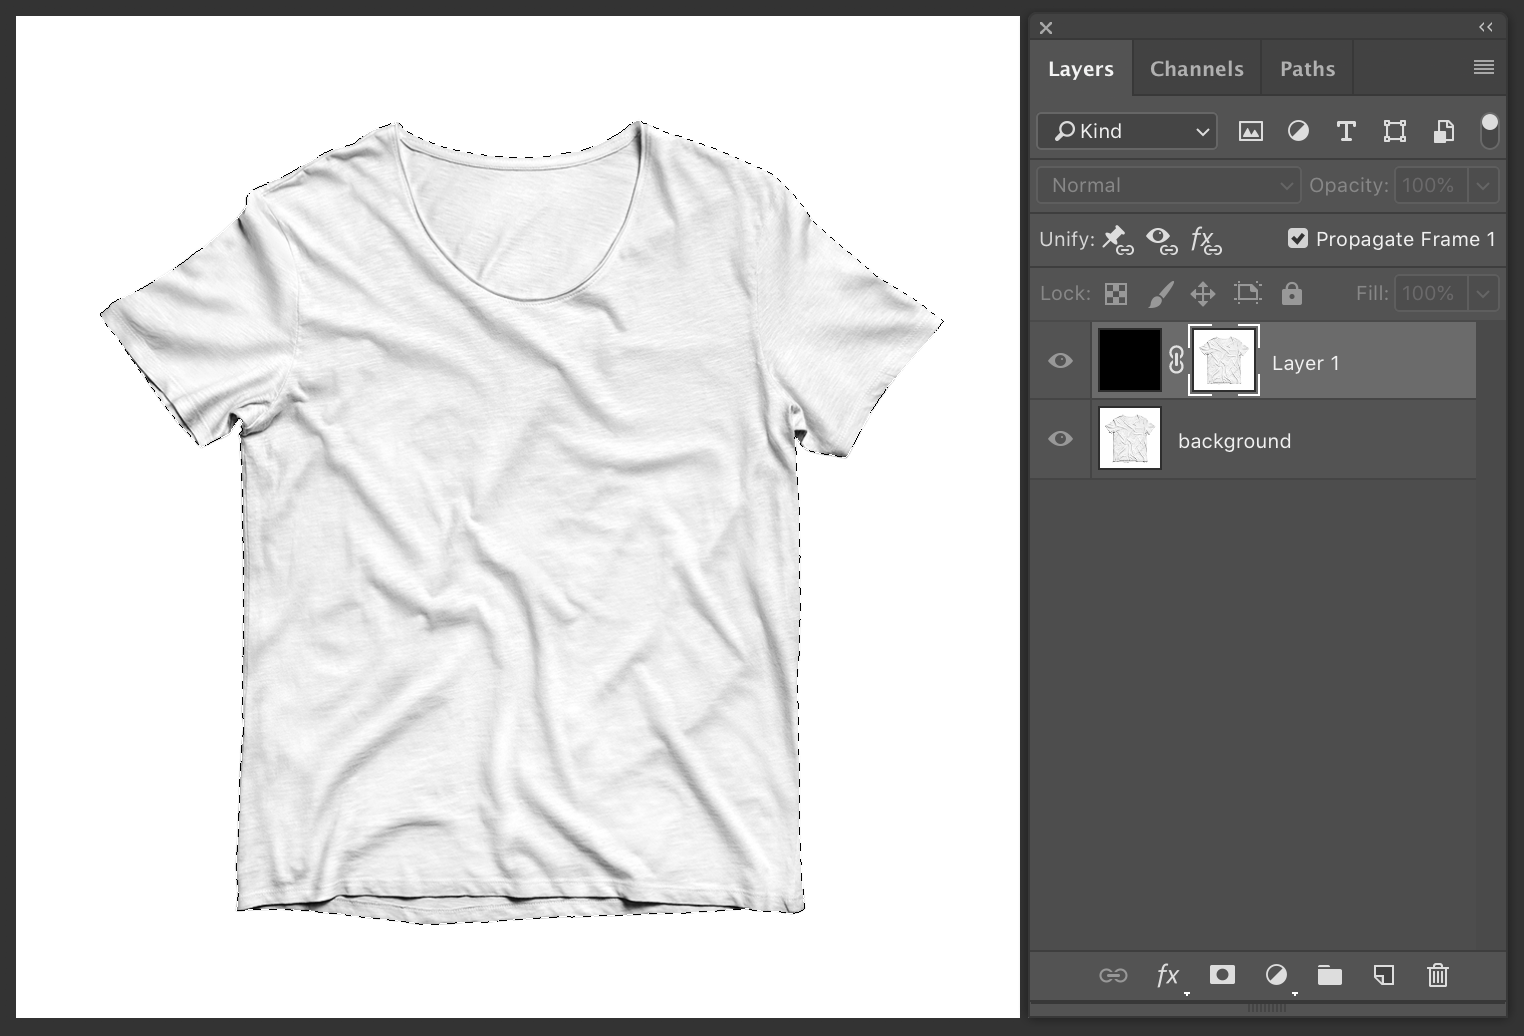Toggle visibility of Layer 1
Viewport: 1524px width, 1036px height.
coord(1060,360)
